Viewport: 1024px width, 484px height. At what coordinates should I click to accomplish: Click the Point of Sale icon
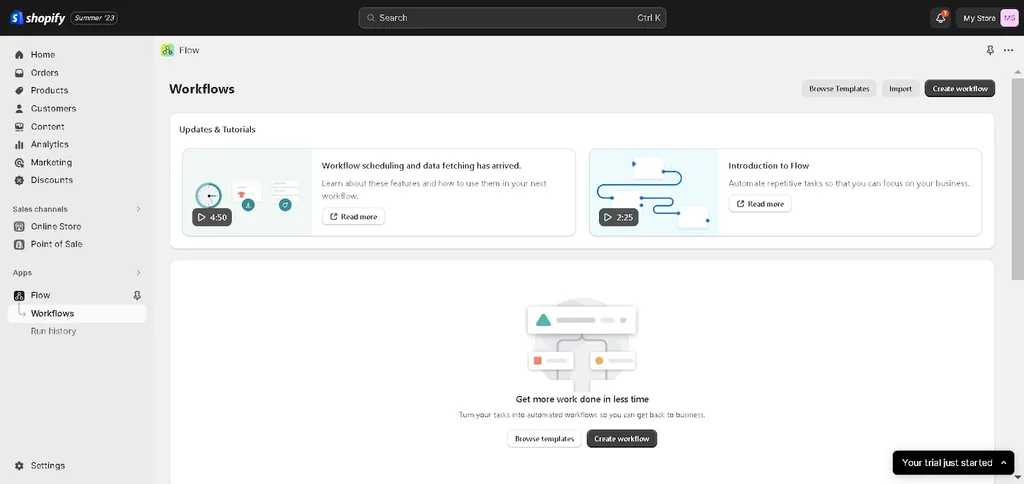(19, 244)
